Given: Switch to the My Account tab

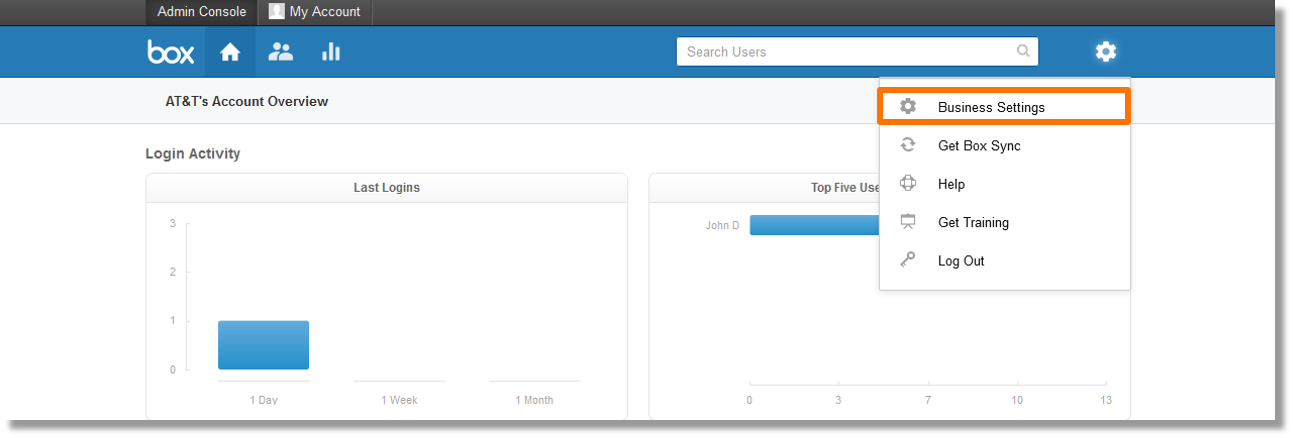Looking at the screenshot, I should [315, 12].
